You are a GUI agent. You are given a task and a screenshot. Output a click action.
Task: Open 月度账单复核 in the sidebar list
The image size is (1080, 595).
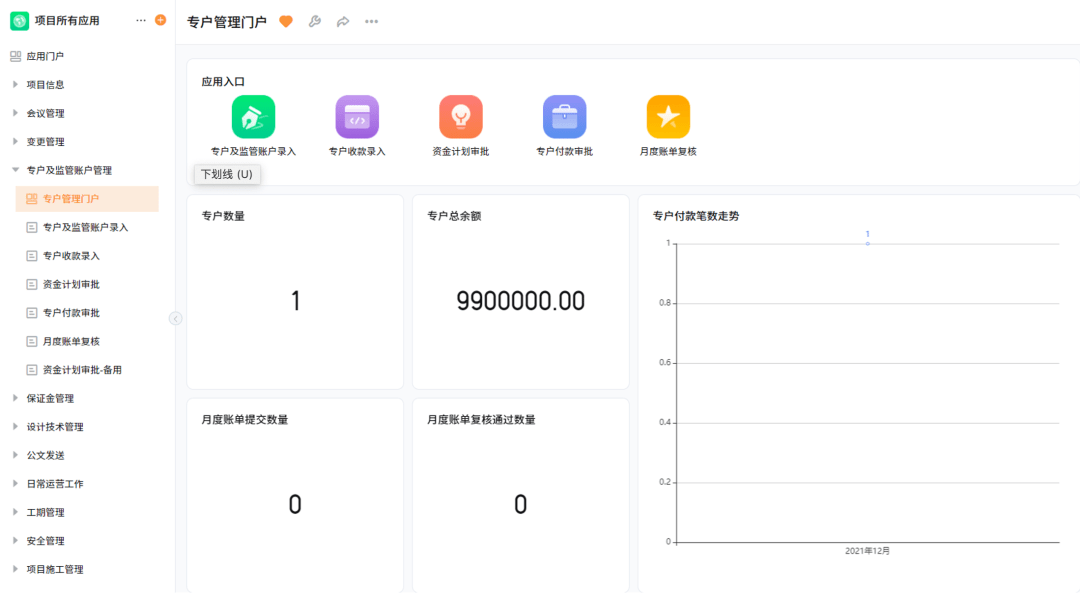[x=71, y=341]
